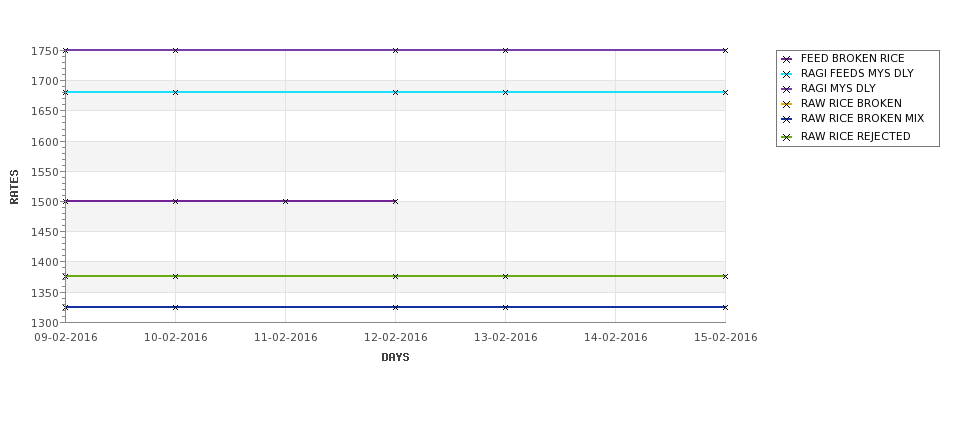Screen dimensions: 975x429
Task: Click the cyan line point on 13-02-2016
Action: (506, 93)
